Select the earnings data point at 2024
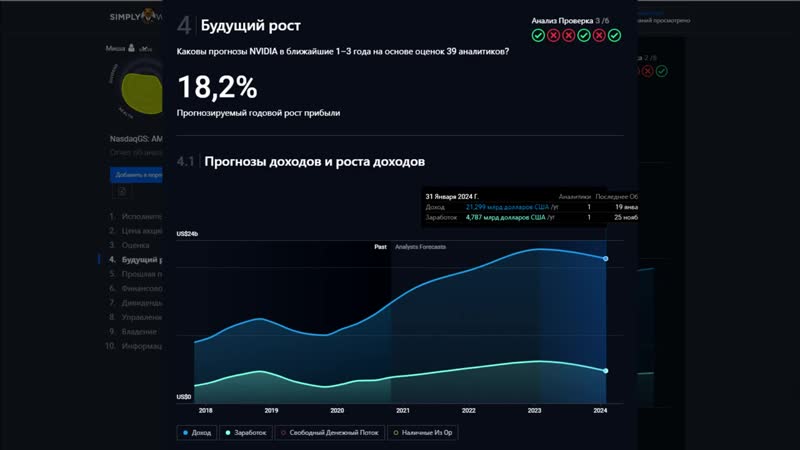Viewport: 800px width, 450px height. pos(606,371)
